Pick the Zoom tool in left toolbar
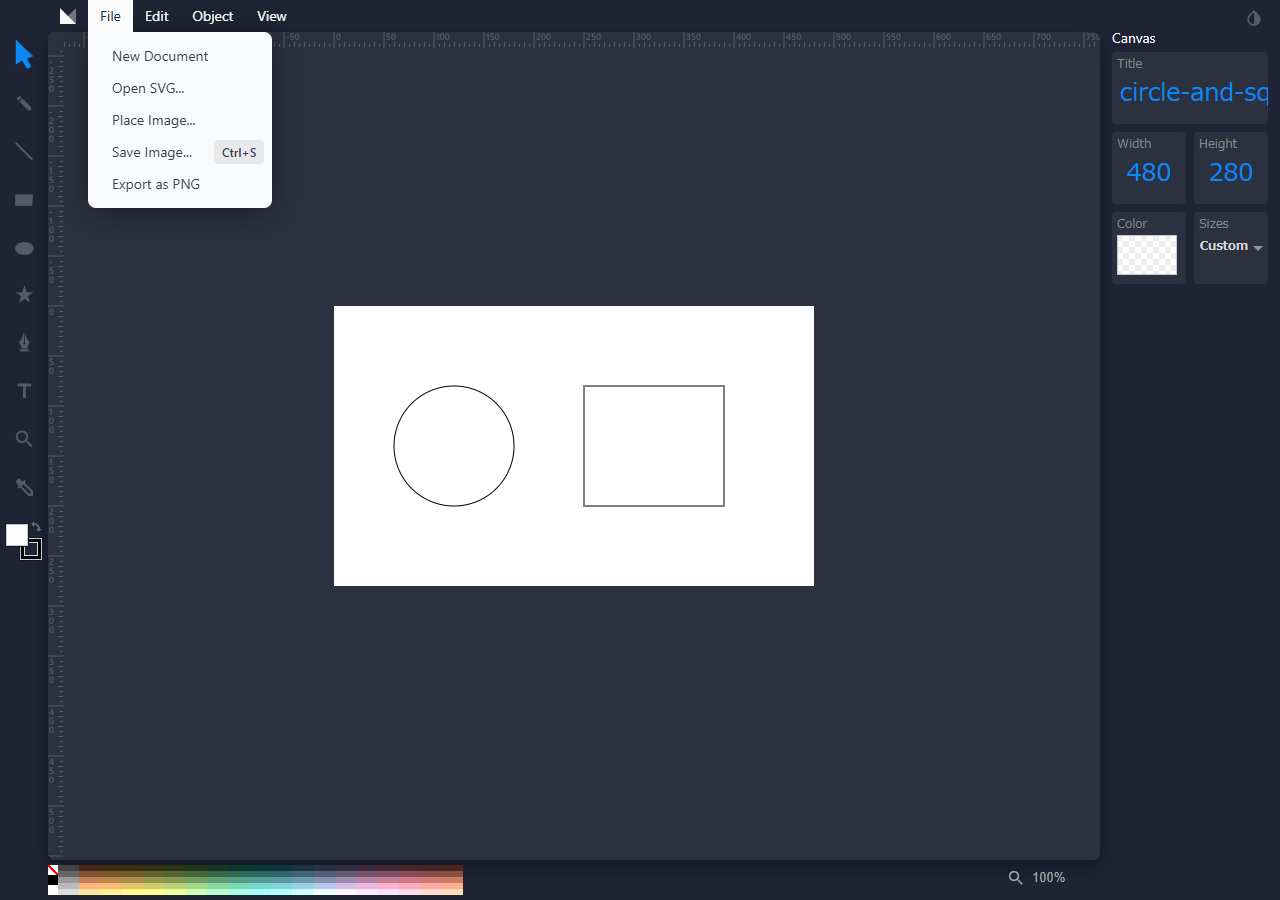This screenshot has height=900, width=1280. [24, 439]
